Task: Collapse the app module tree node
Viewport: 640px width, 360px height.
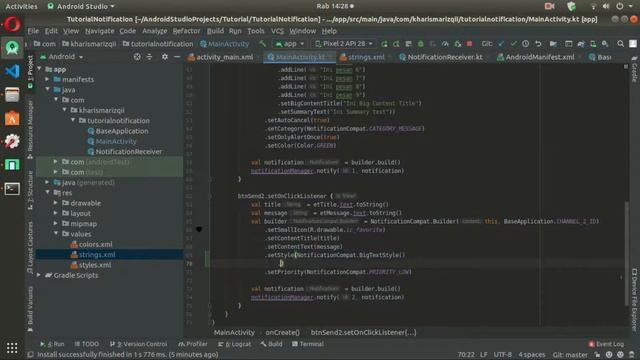Action: pyautogui.click(x=40, y=69)
